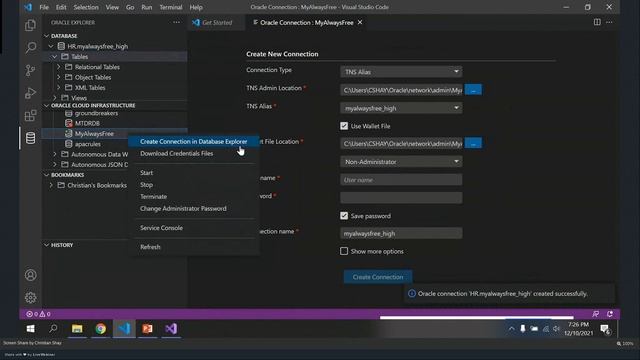This screenshot has height=360, width=640.
Task: Open Windows Start menu
Action: [x=30, y=329]
